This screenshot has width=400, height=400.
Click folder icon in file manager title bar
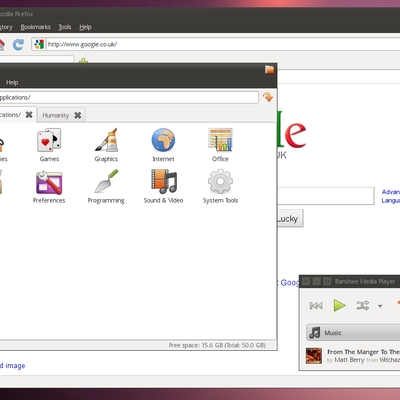(269, 69)
